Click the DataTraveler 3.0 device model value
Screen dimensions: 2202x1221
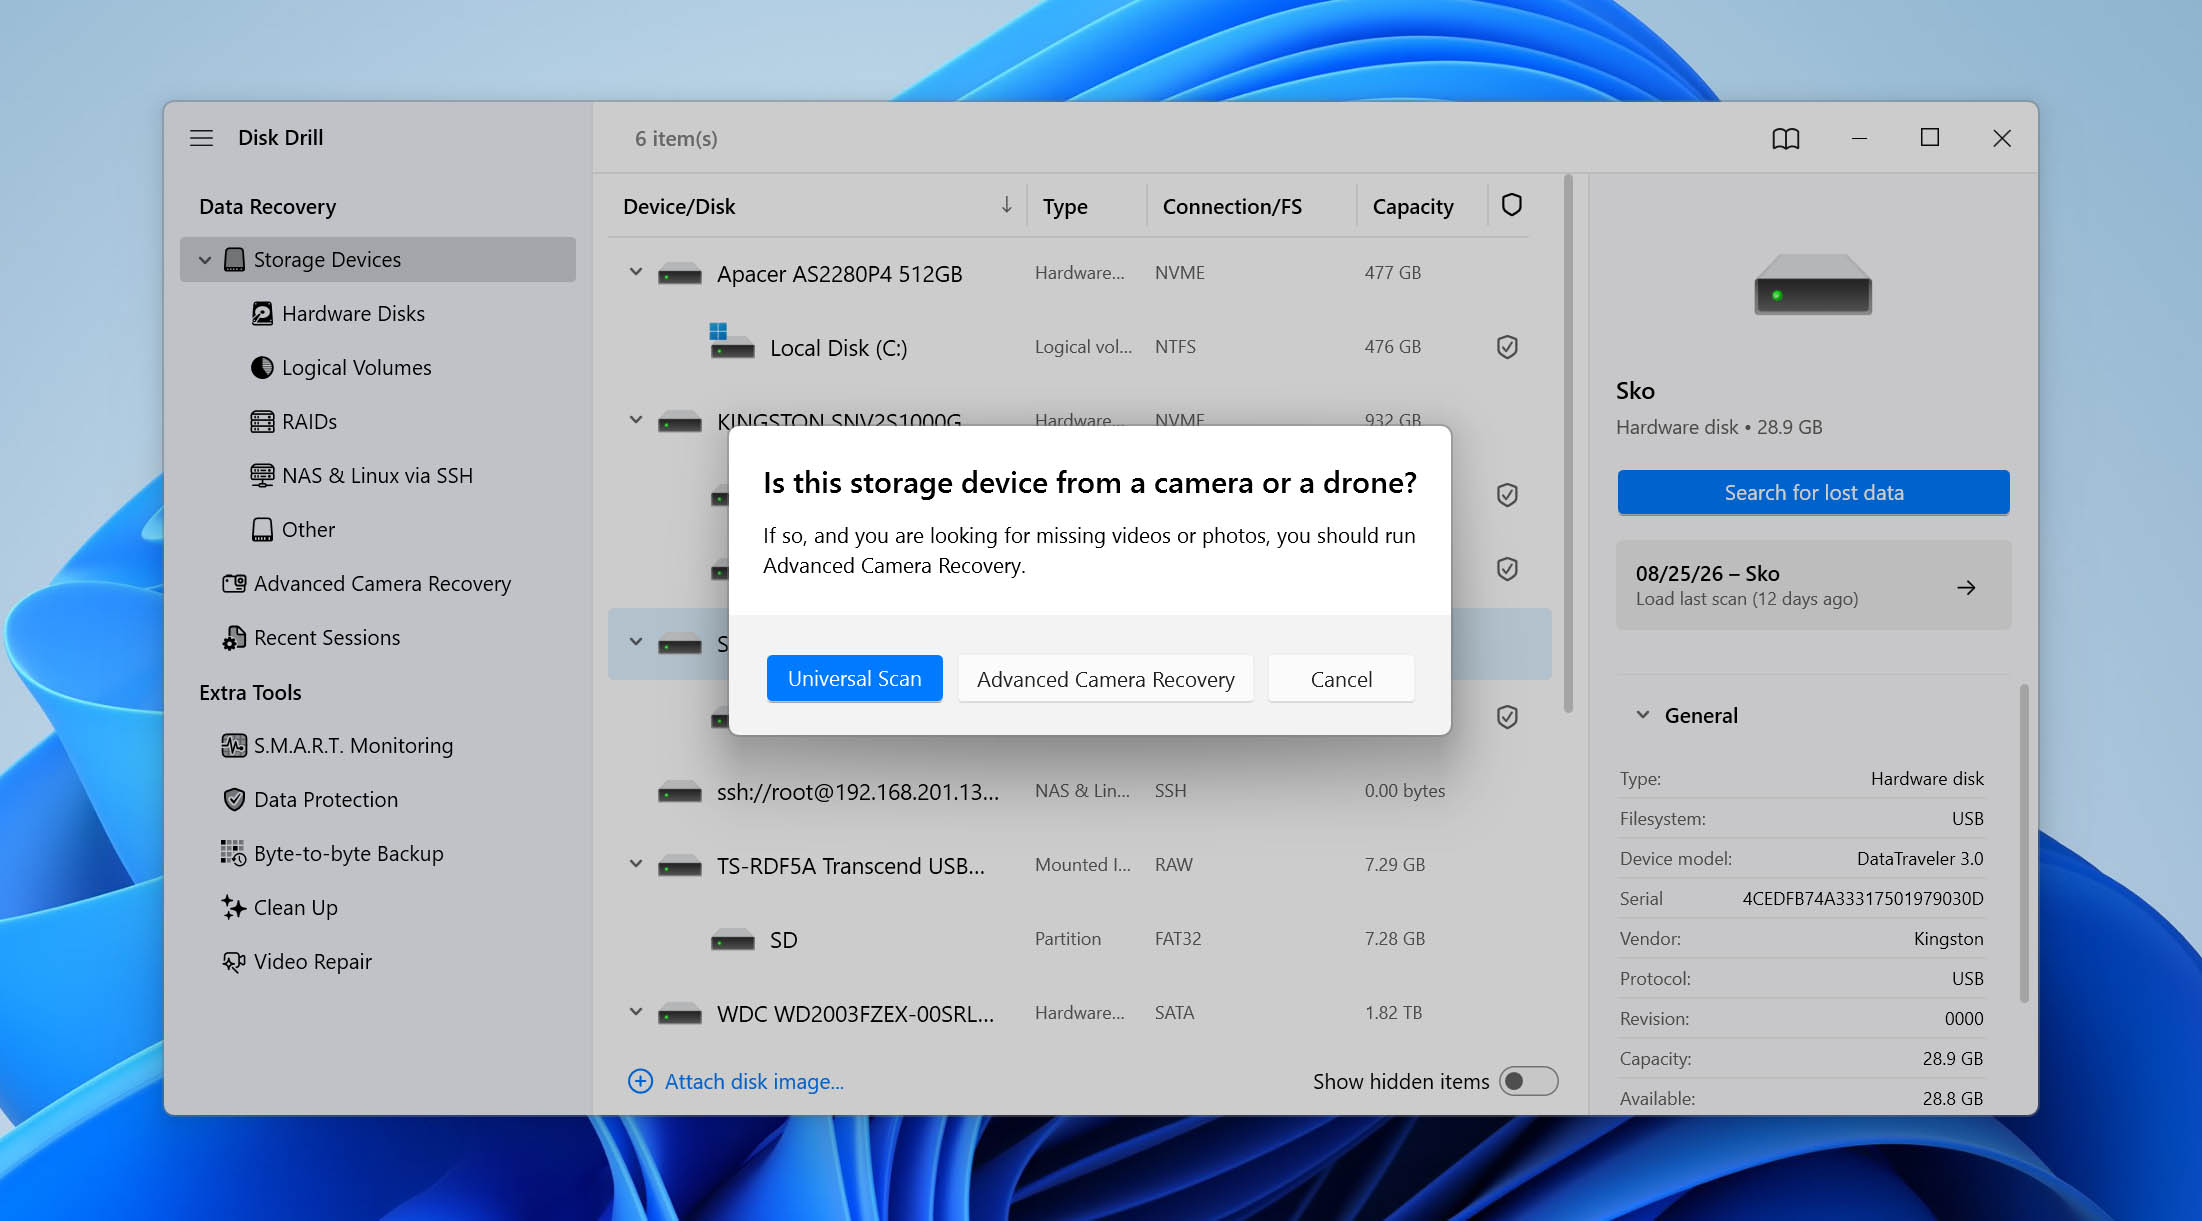pos(1920,859)
